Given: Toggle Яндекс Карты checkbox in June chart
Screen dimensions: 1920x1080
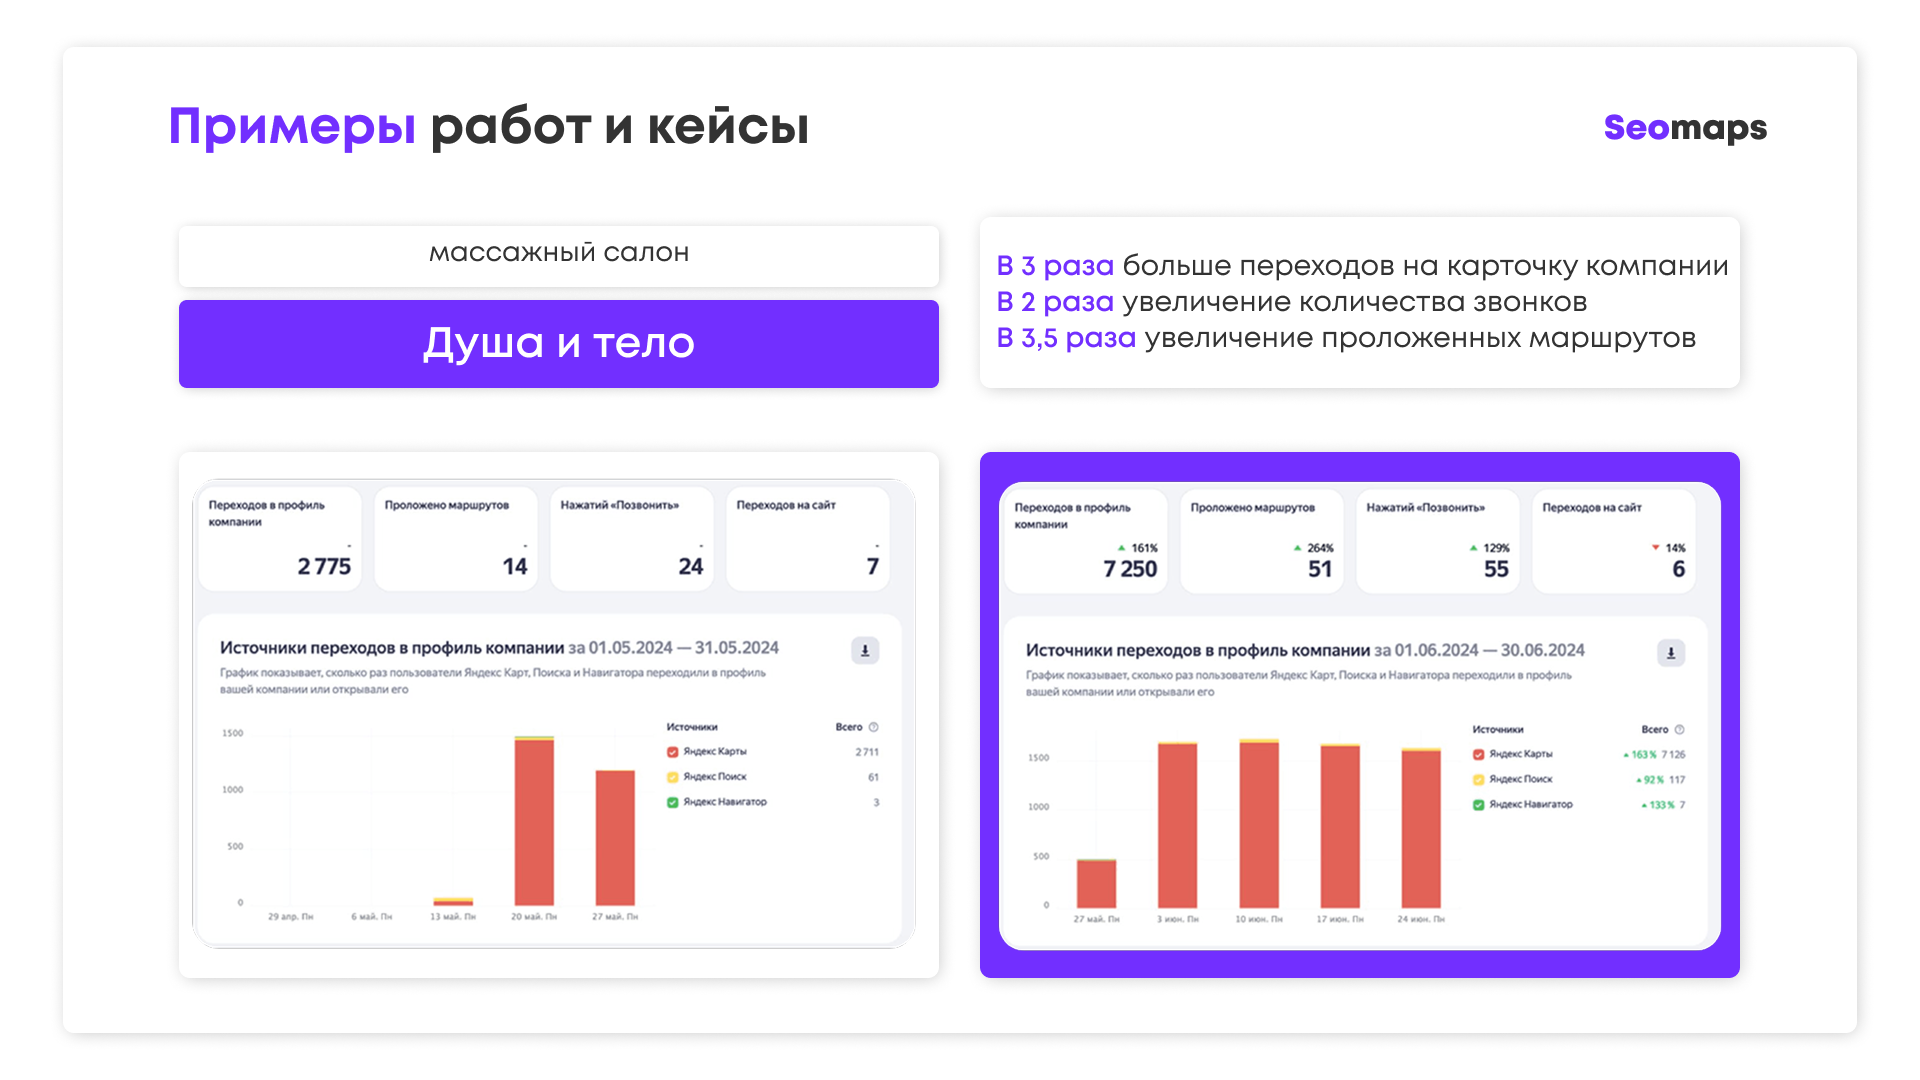Looking at the screenshot, I should click(1479, 755).
